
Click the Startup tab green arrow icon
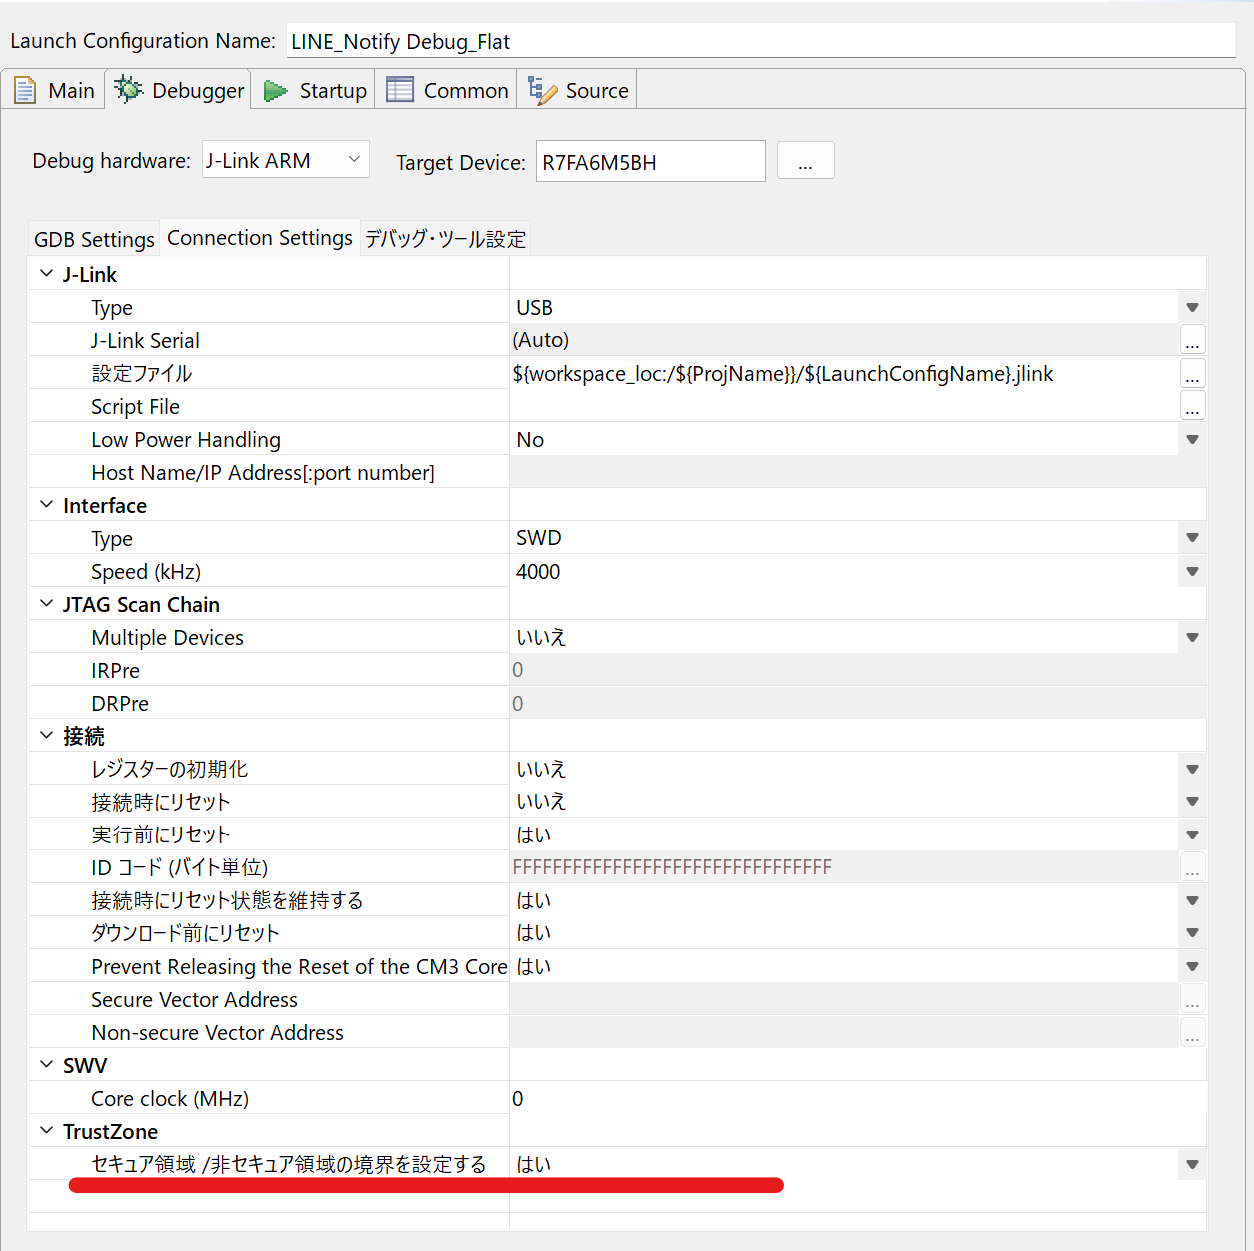tap(275, 91)
